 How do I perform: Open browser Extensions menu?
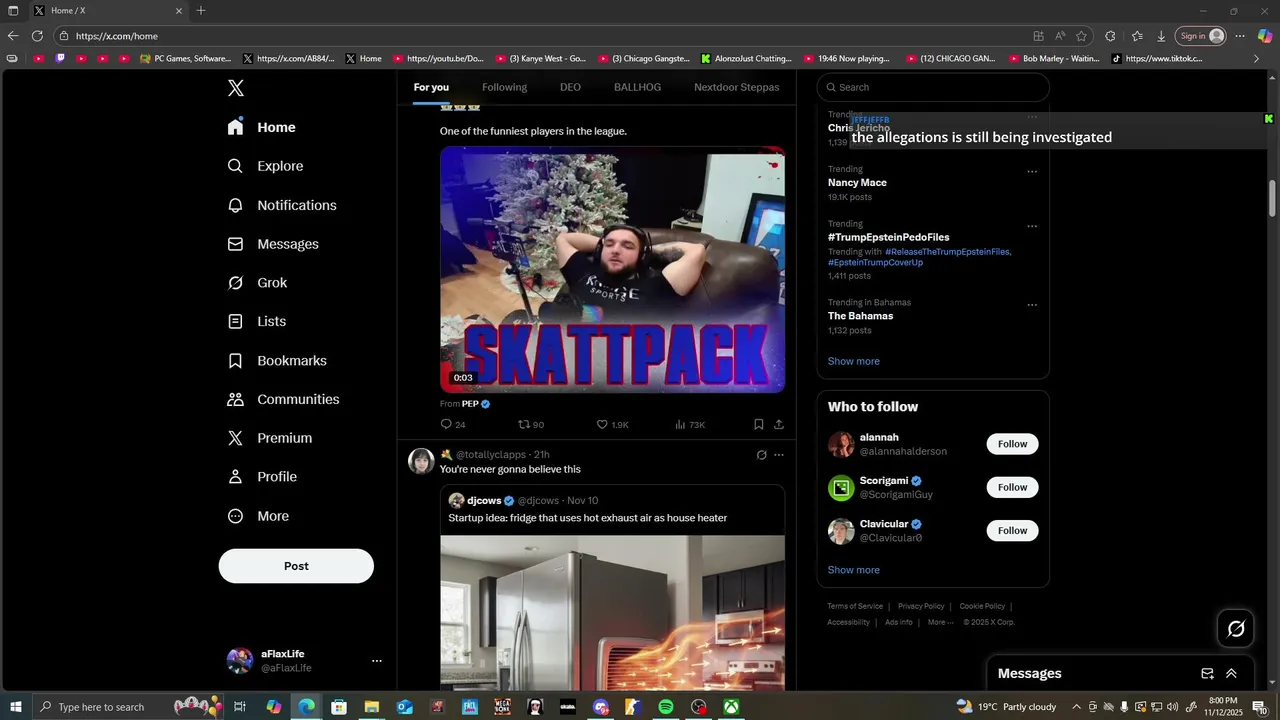point(1110,36)
